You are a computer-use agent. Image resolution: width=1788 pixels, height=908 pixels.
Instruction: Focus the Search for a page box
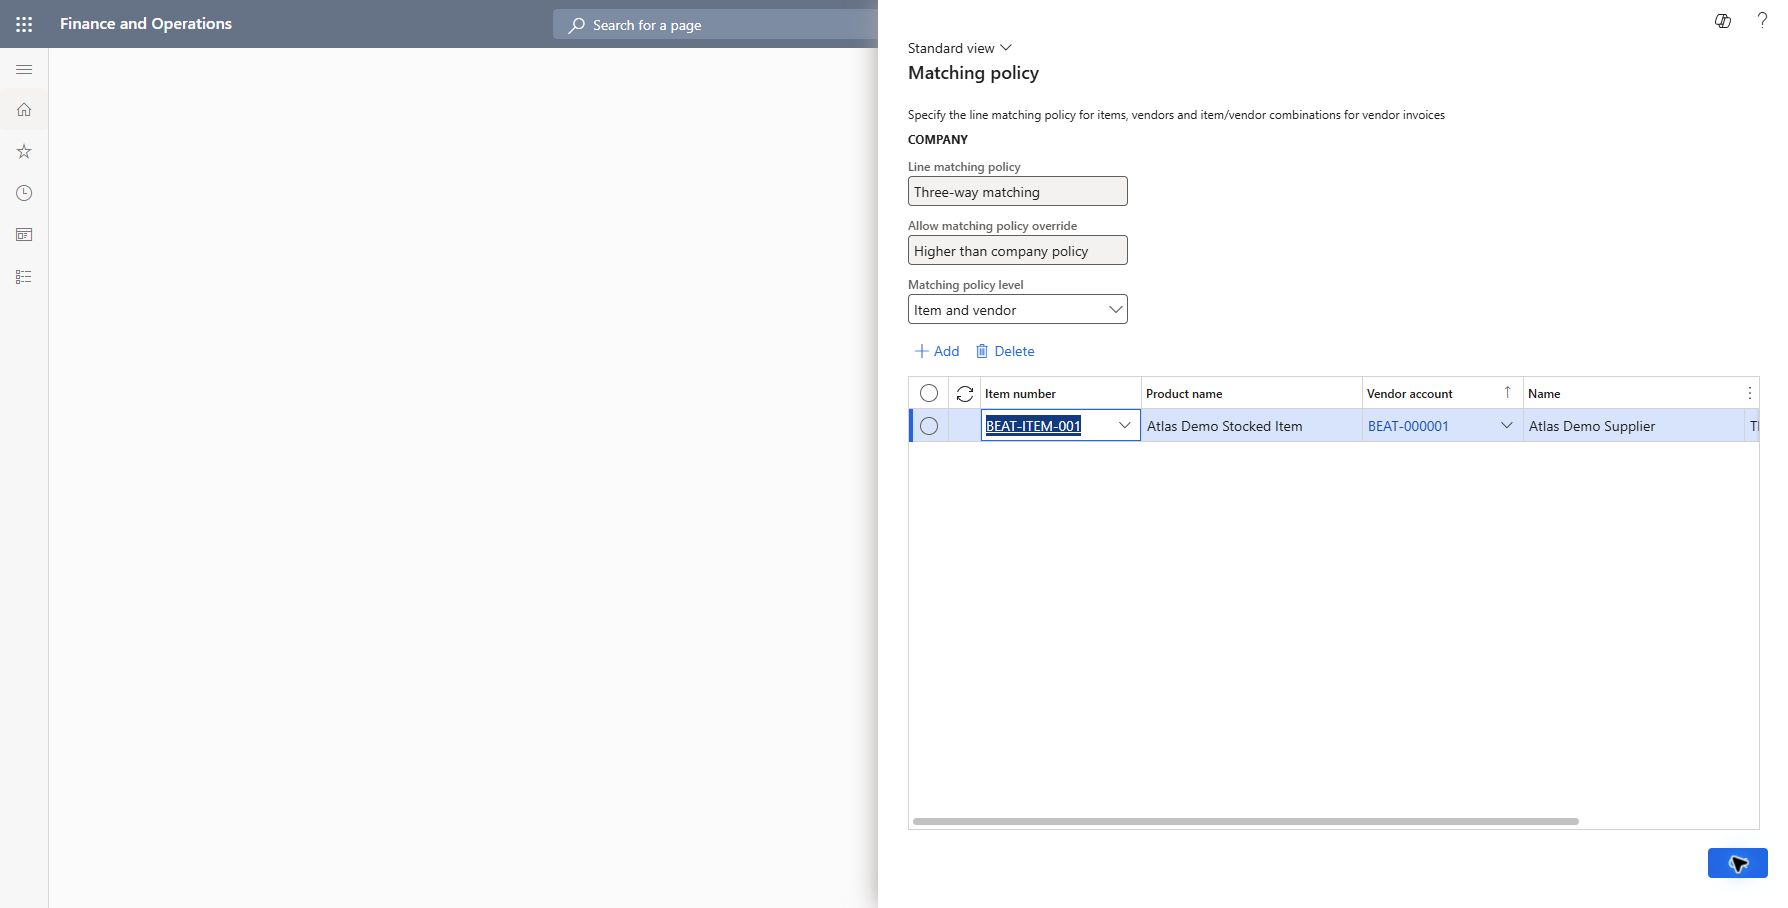click(x=715, y=25)
